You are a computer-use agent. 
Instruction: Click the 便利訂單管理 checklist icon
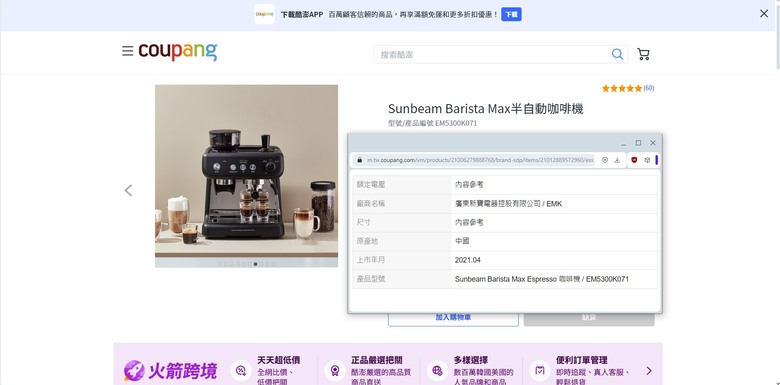pyautogui.click(x=540, y=371)
